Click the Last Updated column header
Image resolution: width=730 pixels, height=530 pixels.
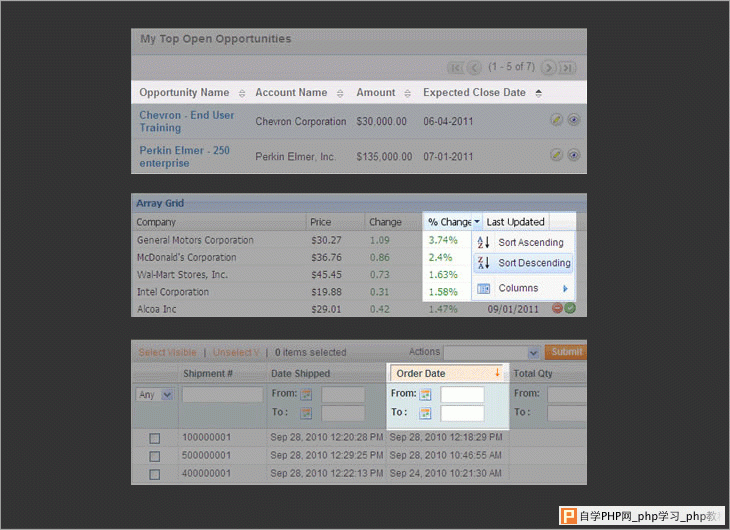[x=515, y=222]
